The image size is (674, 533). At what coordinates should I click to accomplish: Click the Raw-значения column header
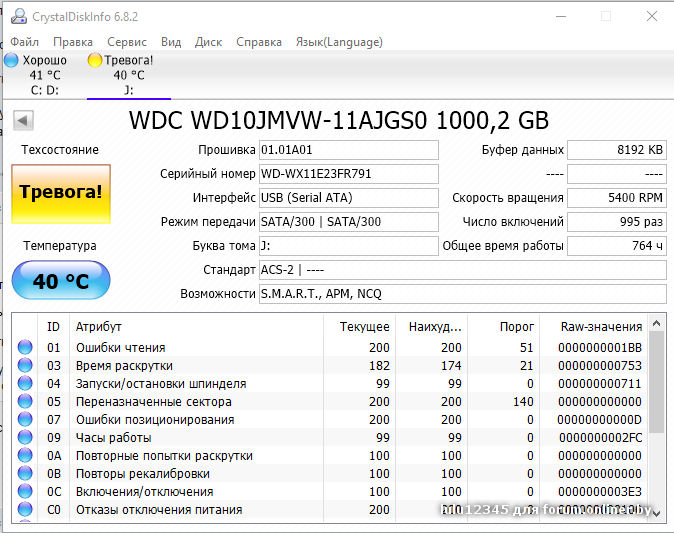coord(594,327)
